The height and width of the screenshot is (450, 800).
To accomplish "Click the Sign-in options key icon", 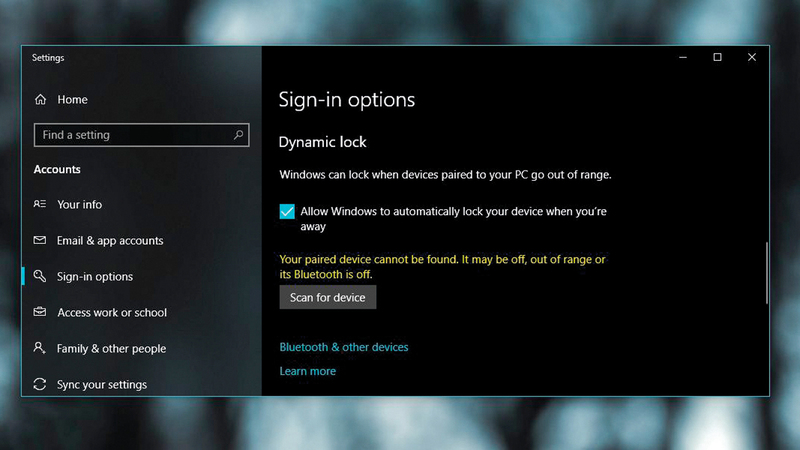I will [x=40, y=277].
